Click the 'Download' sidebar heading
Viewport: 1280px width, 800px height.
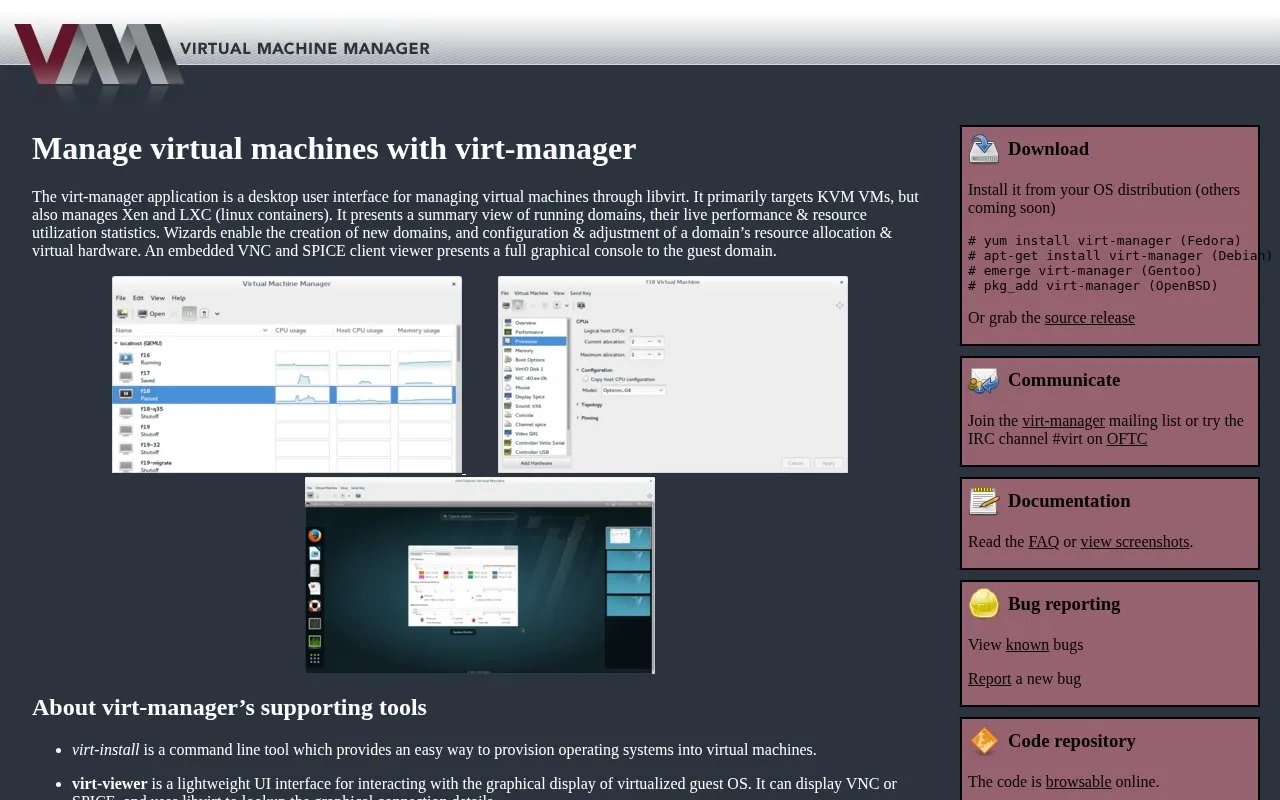(1048, 149)
